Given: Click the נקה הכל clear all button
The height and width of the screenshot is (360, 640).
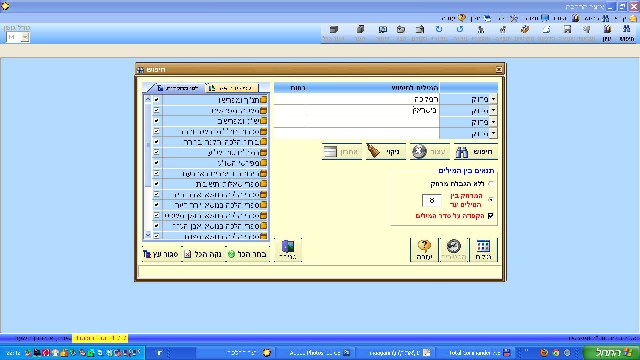Looking at the screenshot, I should [203, 254].
